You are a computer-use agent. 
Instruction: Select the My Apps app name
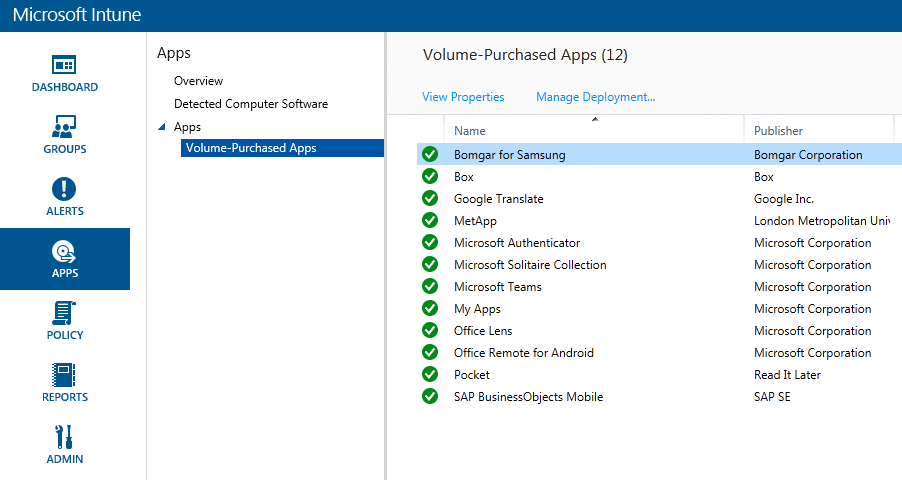tap(477, 309)
